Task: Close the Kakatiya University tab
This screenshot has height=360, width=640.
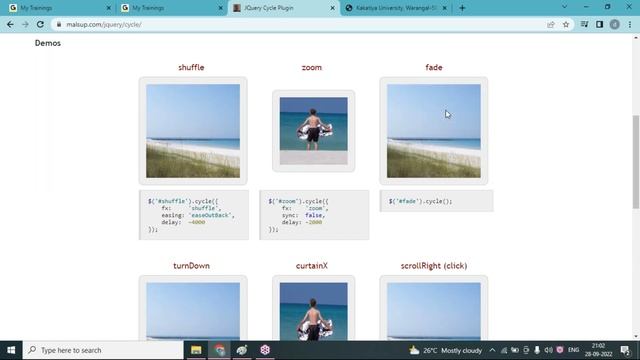Action: click(x=444, y=8)
